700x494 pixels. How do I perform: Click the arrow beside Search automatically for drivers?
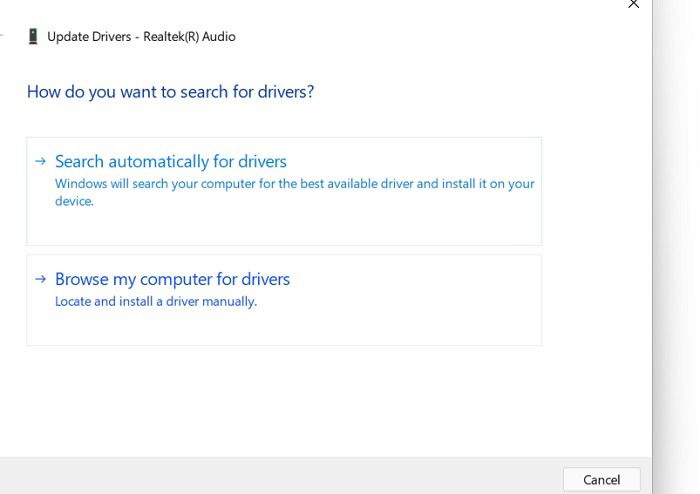click(x=41, y=161)
